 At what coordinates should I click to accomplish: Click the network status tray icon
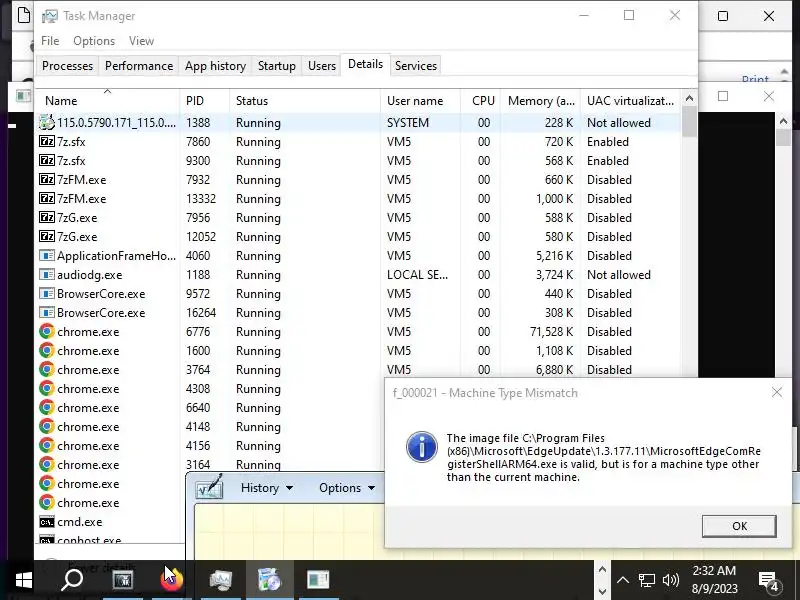[x=646, y=580]
